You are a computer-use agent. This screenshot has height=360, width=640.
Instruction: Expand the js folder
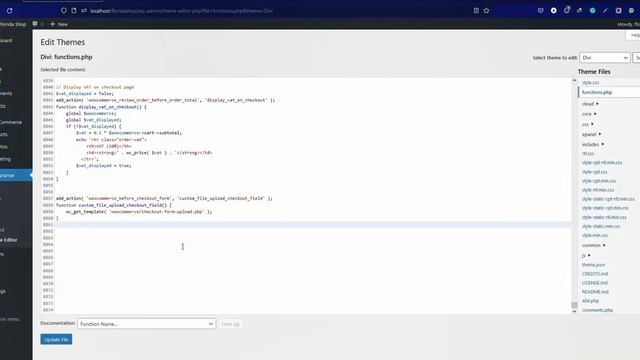click(x=586, y=255)
